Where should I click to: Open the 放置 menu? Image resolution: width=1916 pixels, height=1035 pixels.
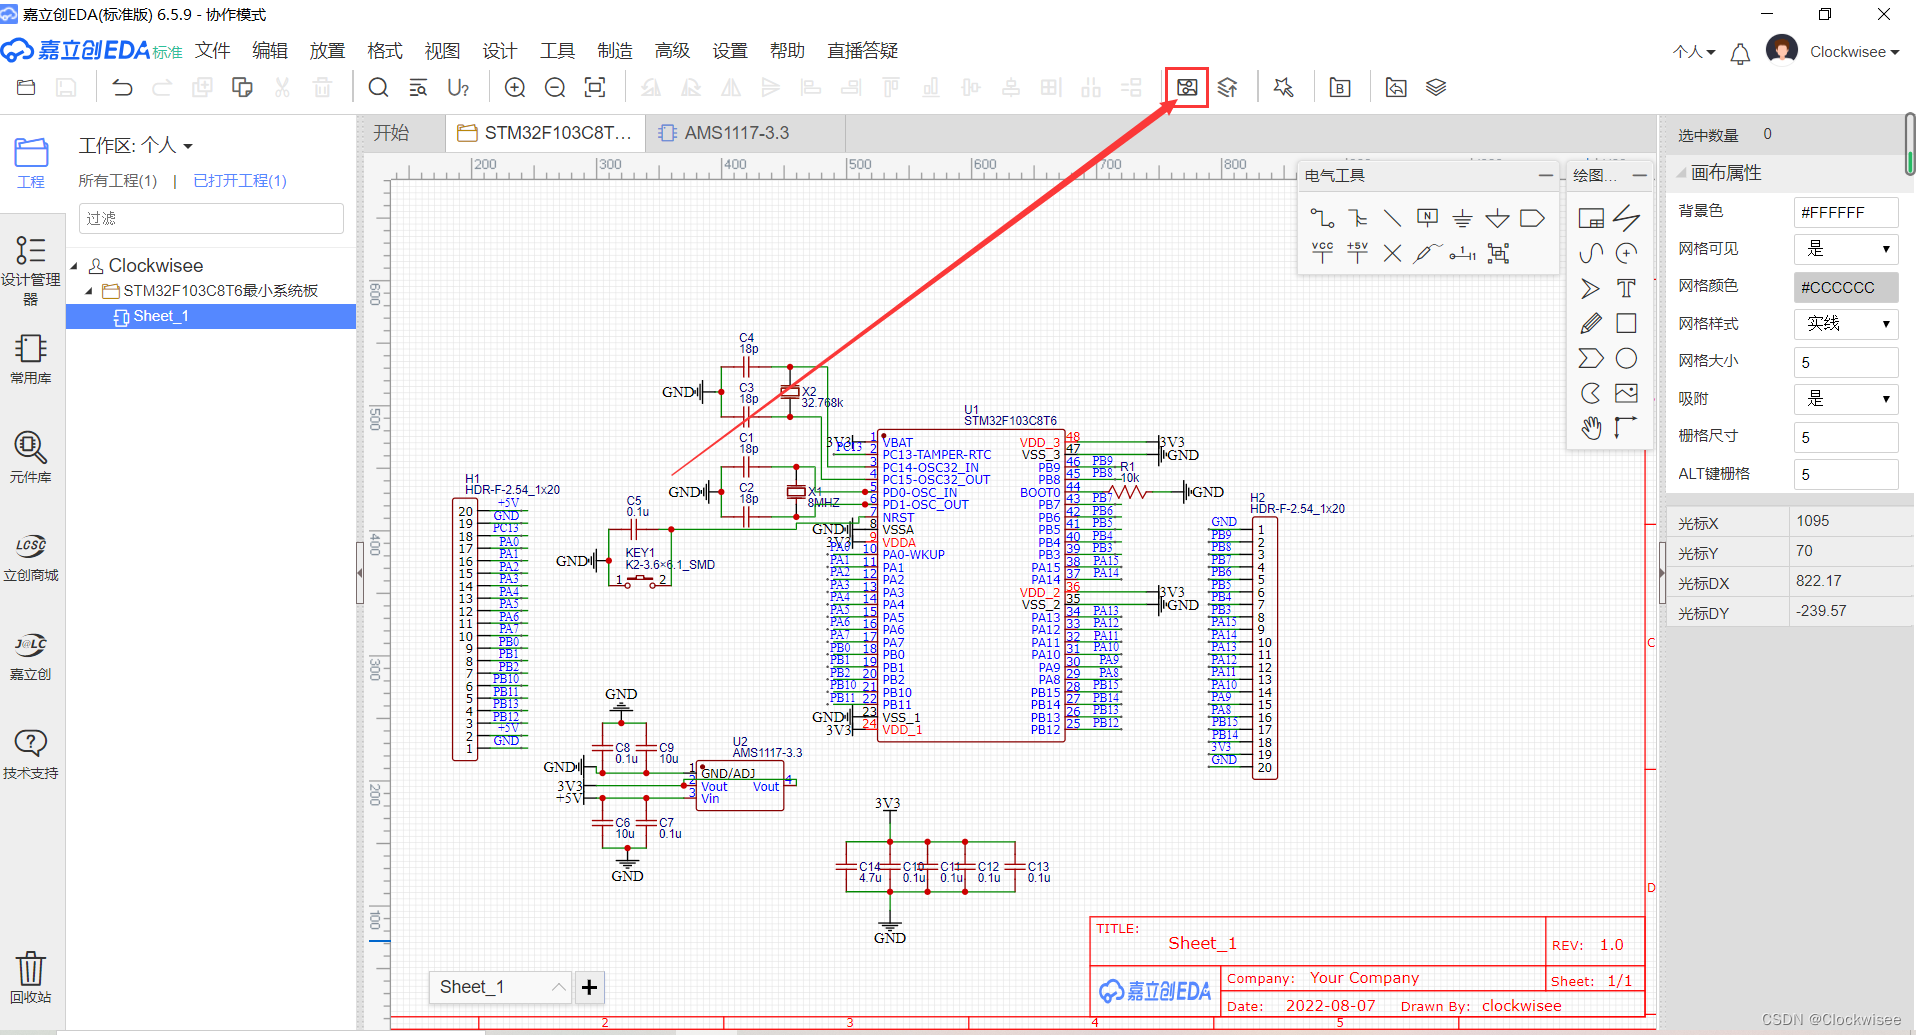pos(327,51)
